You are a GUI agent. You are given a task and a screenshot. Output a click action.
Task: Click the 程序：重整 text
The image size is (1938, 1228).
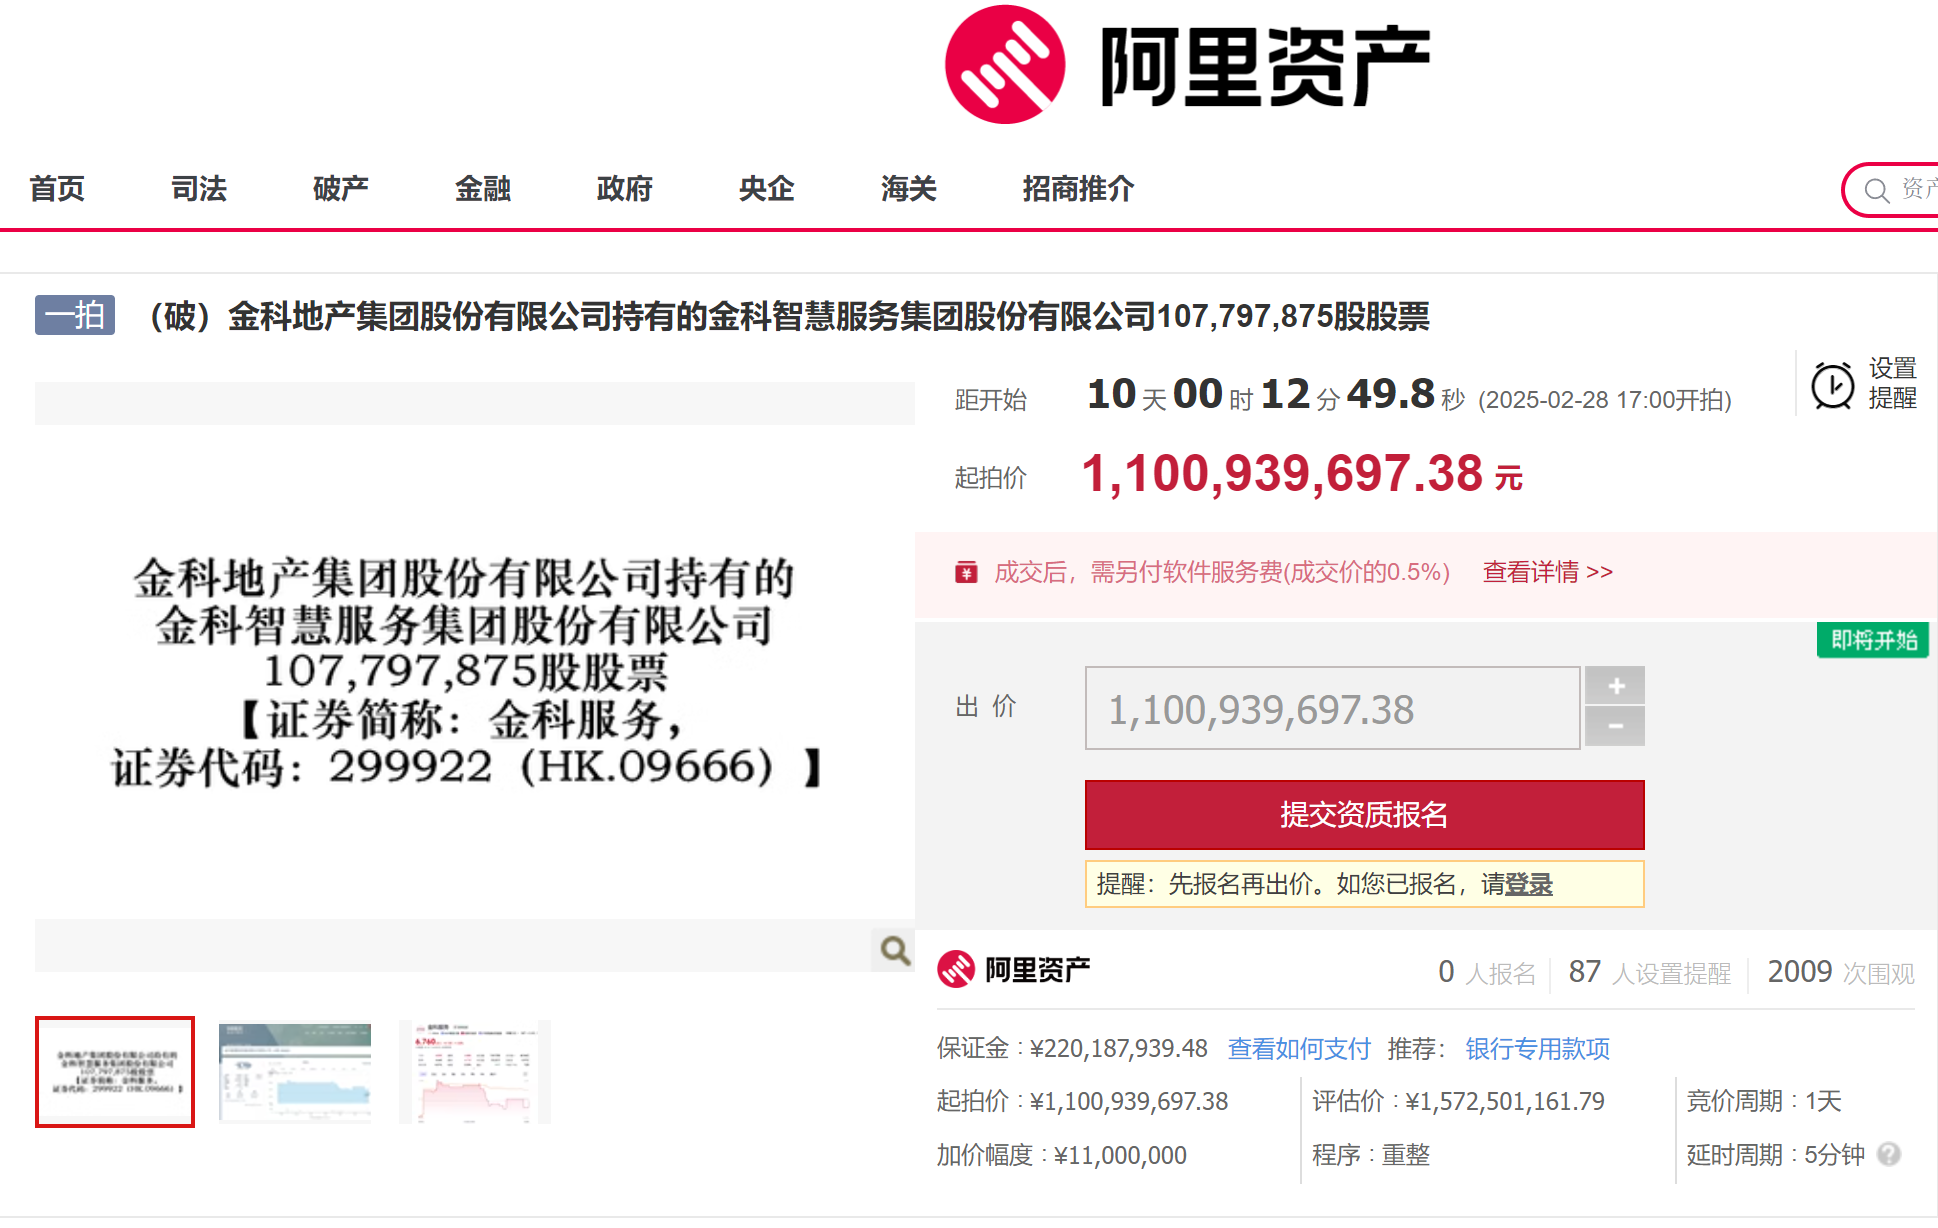(1371, 1155)
